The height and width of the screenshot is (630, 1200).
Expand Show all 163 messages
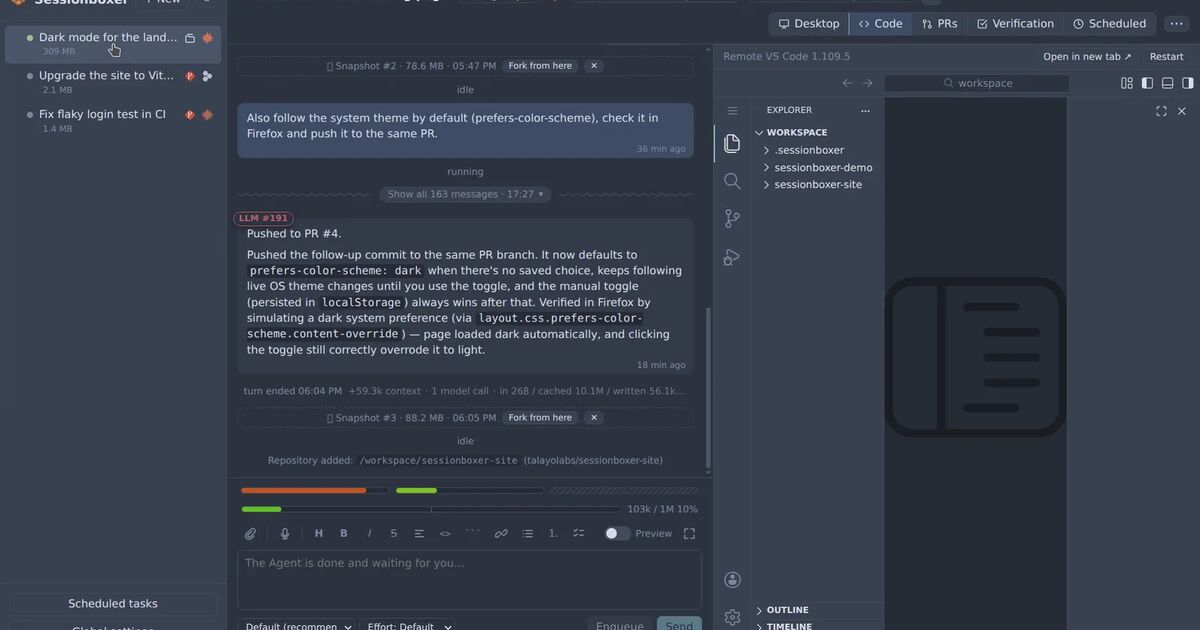[465, 194]
